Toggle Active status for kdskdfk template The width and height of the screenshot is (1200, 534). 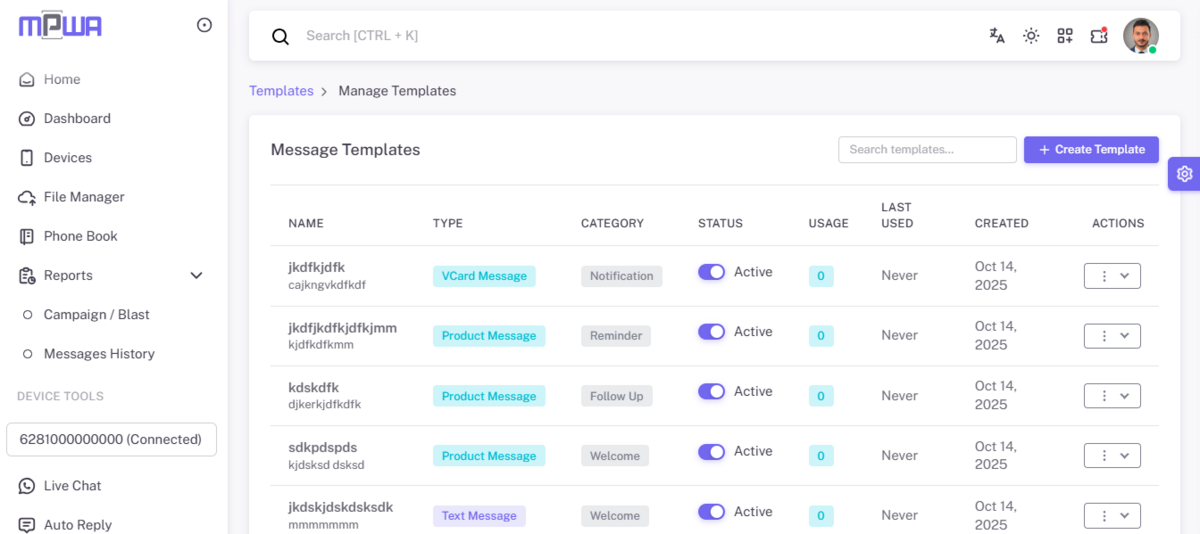[711, 392]
